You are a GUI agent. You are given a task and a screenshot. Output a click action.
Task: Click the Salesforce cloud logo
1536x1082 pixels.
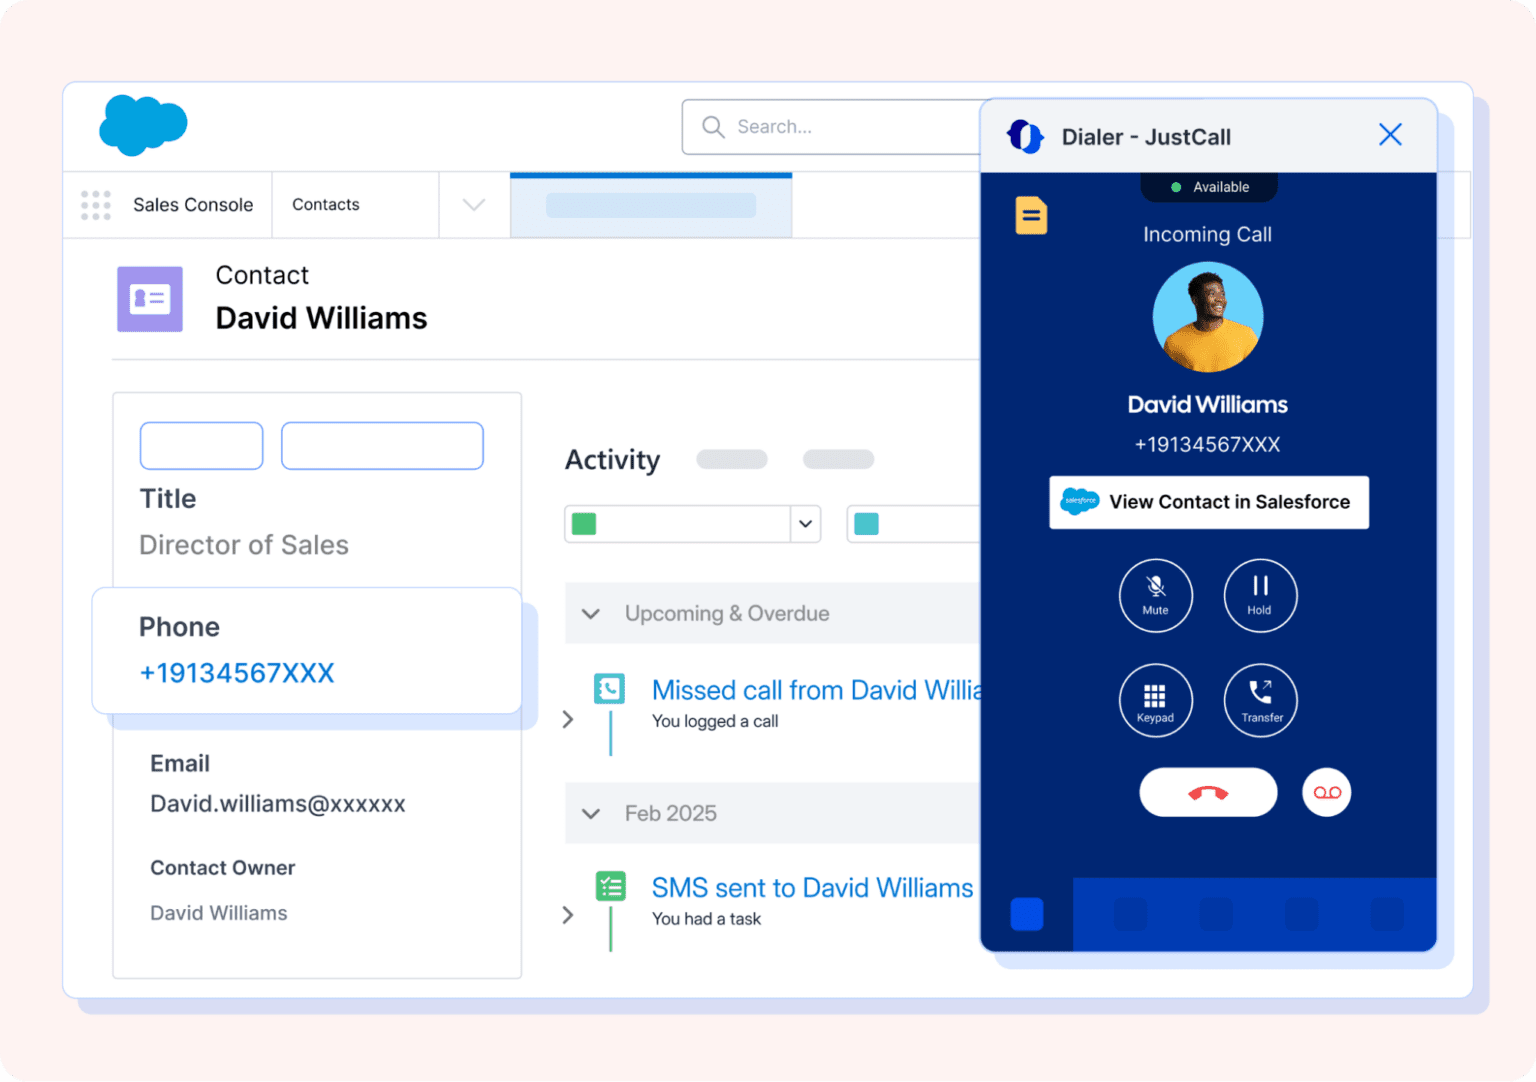pyautogui.click(x=143, y=125)
